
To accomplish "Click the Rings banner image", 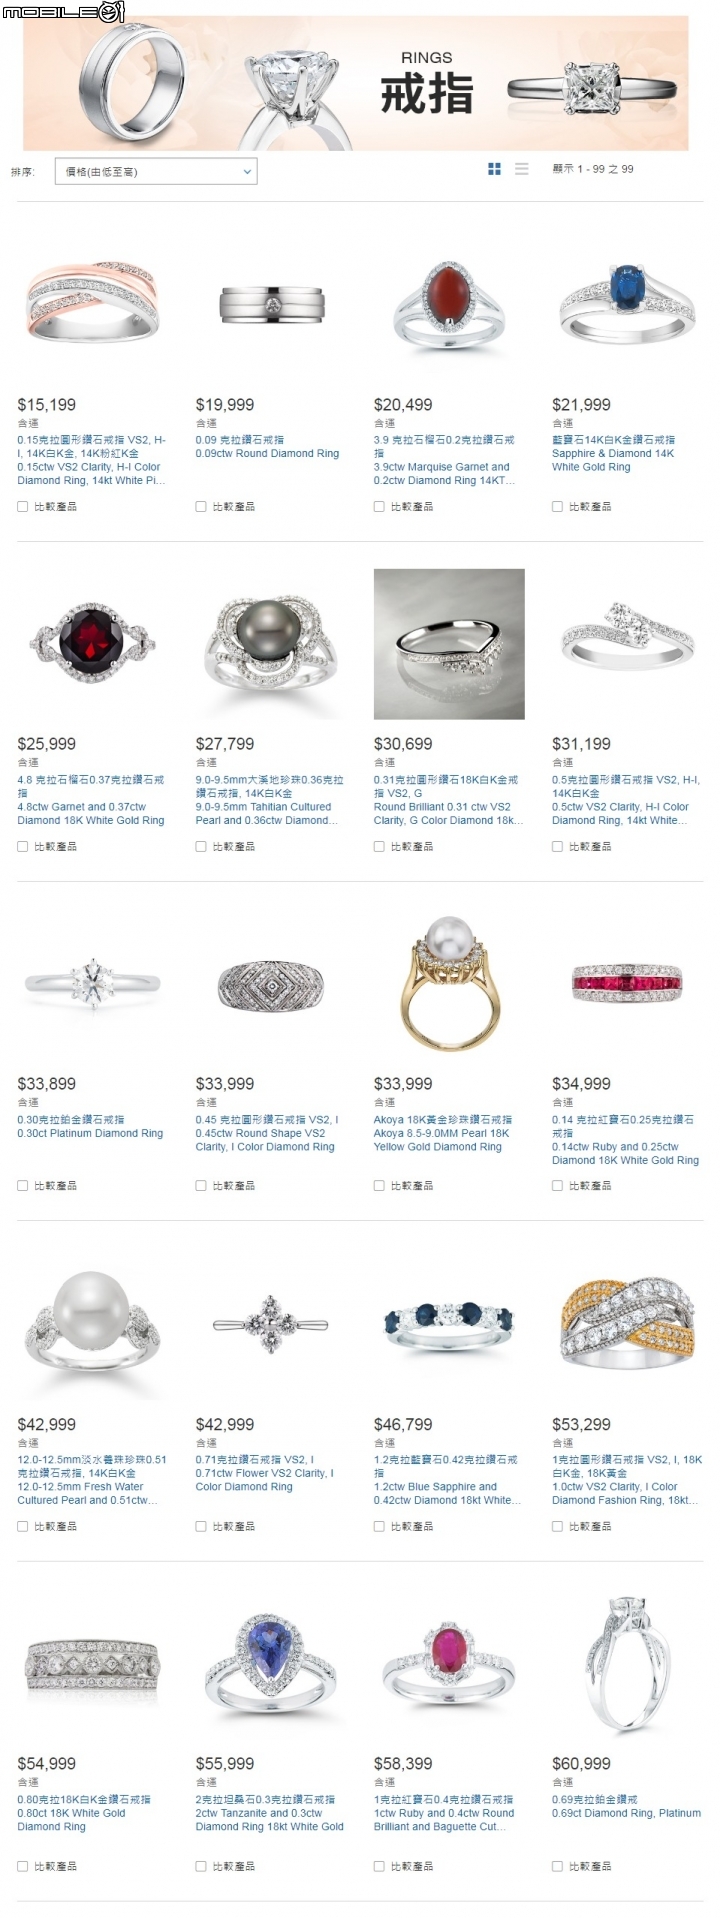I will (x=356, y=83).
